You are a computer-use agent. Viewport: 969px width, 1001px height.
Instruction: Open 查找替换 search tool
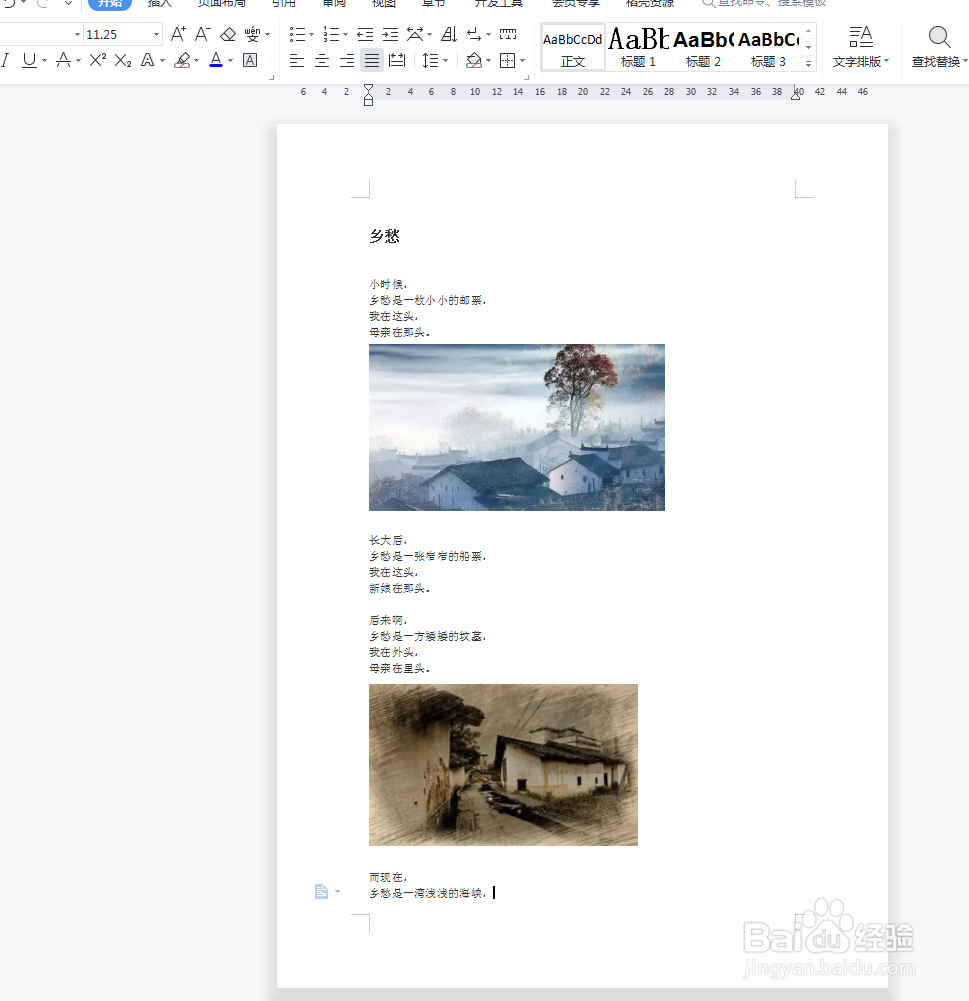[x=939, y=47]
